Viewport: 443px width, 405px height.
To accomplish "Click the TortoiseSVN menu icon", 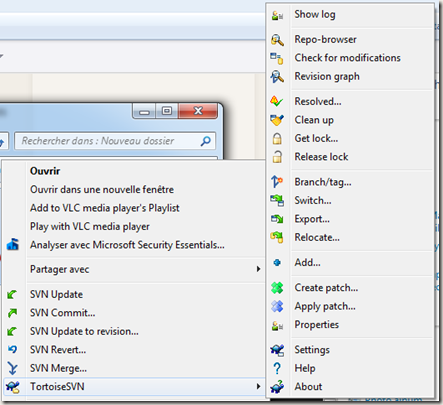I will click(13, 387).
